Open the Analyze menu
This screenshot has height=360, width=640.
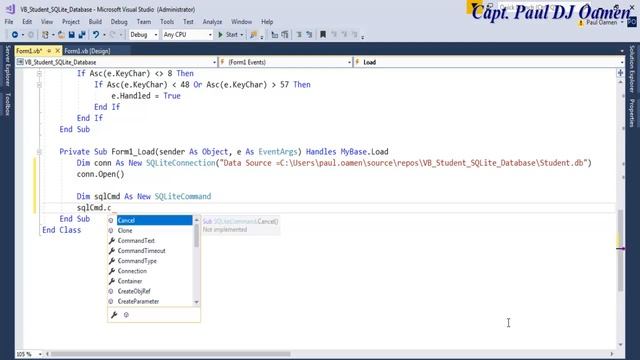click(212, 22)
